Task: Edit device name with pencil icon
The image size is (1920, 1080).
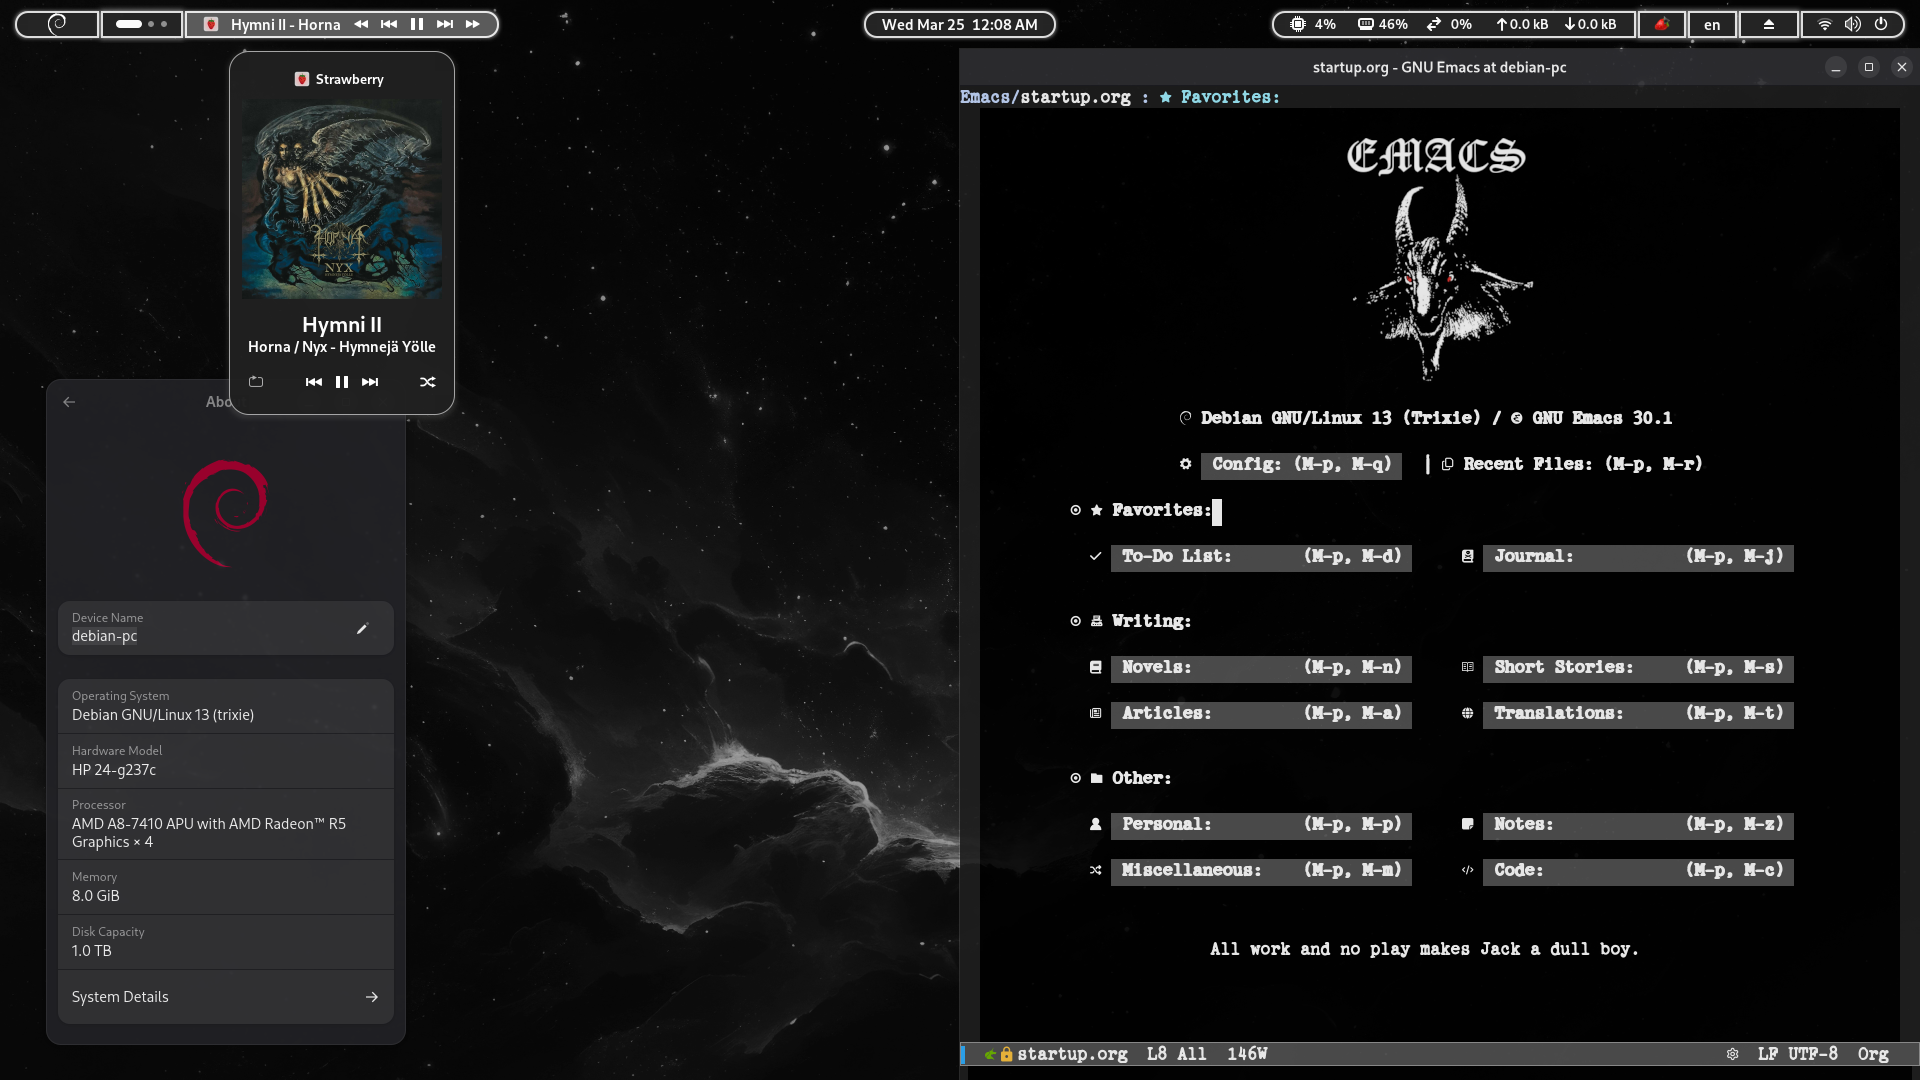Action: click(362, 628)
